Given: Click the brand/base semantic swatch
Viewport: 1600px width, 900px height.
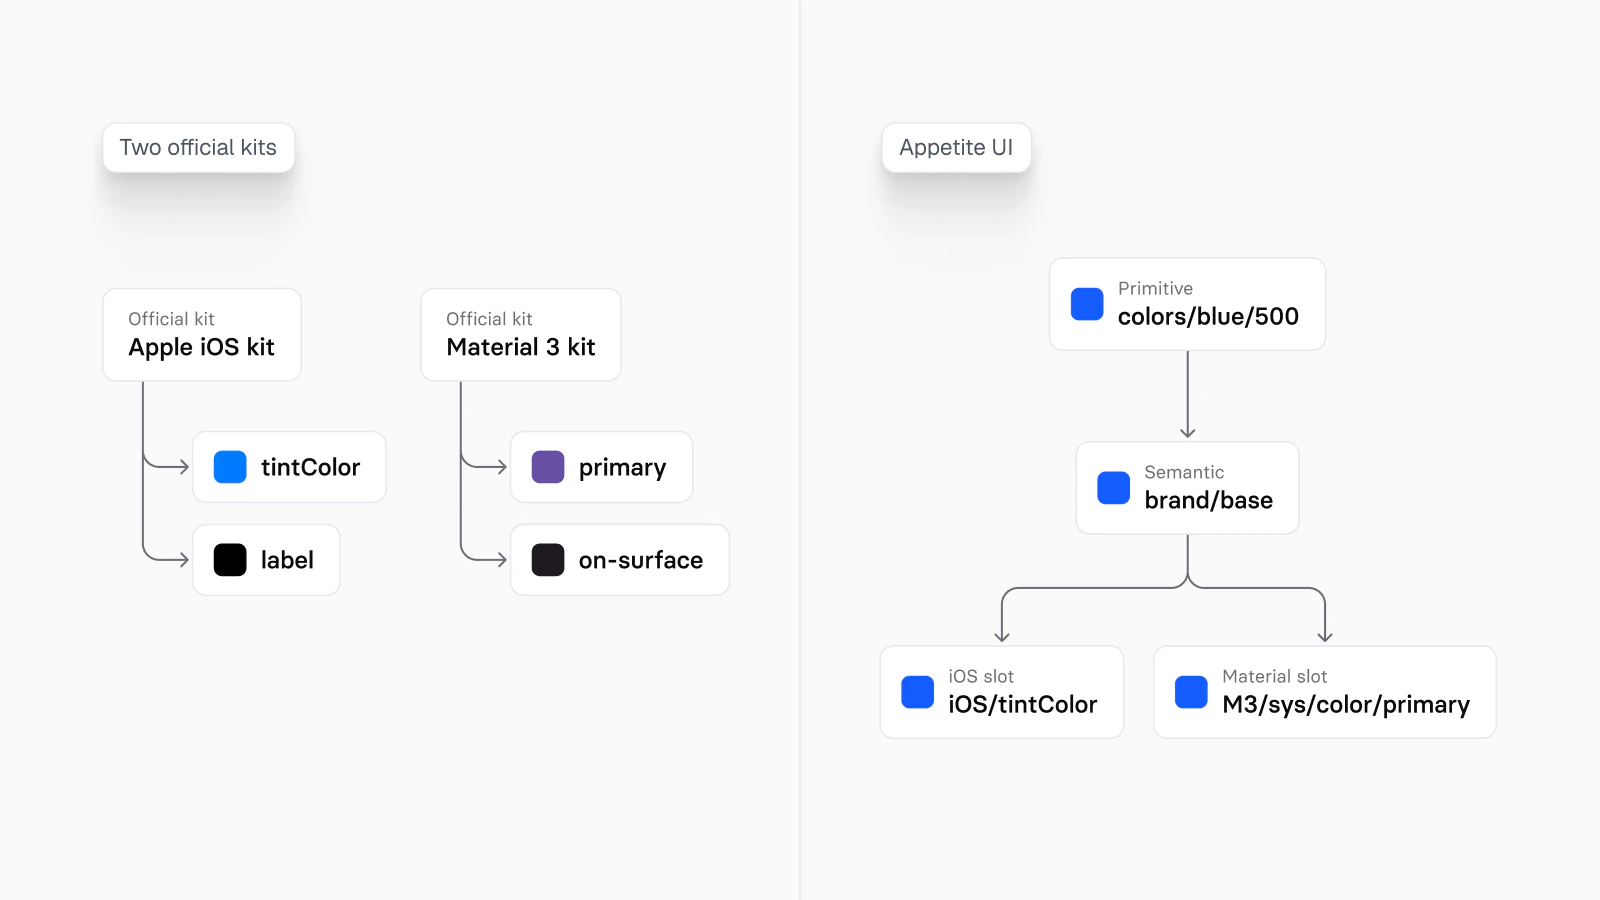Looking at the screenshot, I should 1113,488.
